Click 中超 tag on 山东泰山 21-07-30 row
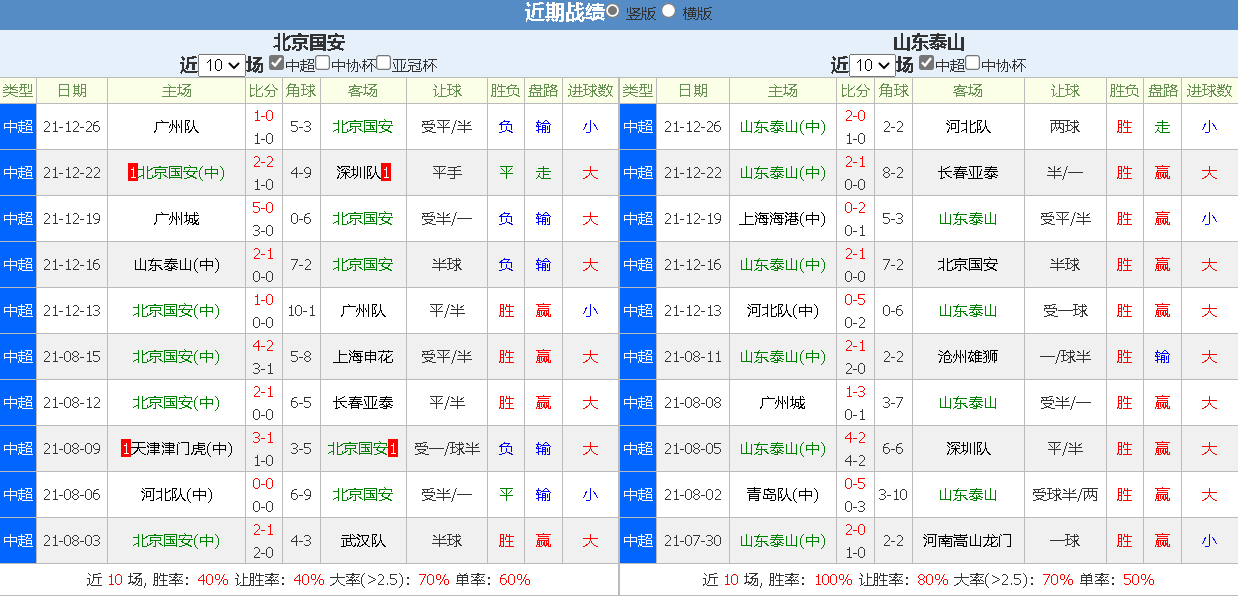This screenshot has height=596, width=1238. 638,541
